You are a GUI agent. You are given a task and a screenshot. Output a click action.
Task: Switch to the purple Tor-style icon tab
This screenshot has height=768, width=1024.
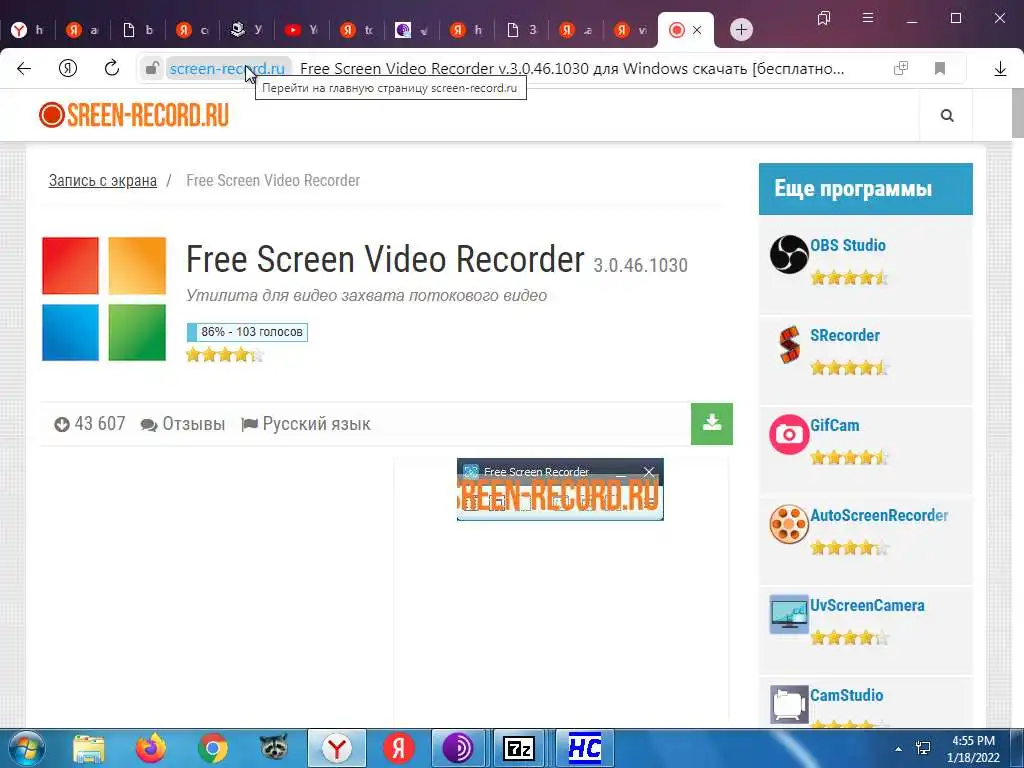pyautogui.click(x=411, y=29)
